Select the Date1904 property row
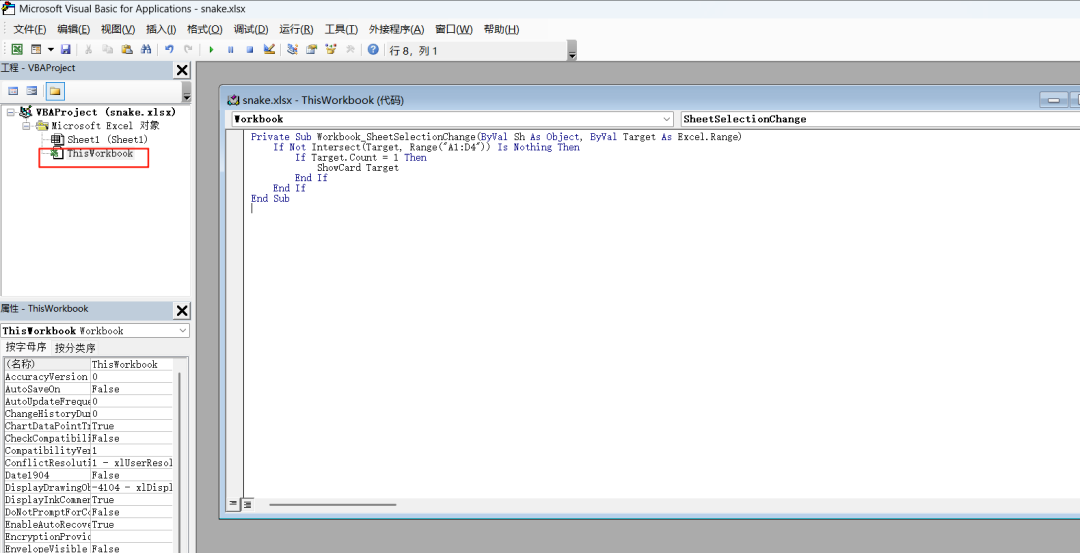Viewport: 1080px width, 553px height. click(89, 475)
